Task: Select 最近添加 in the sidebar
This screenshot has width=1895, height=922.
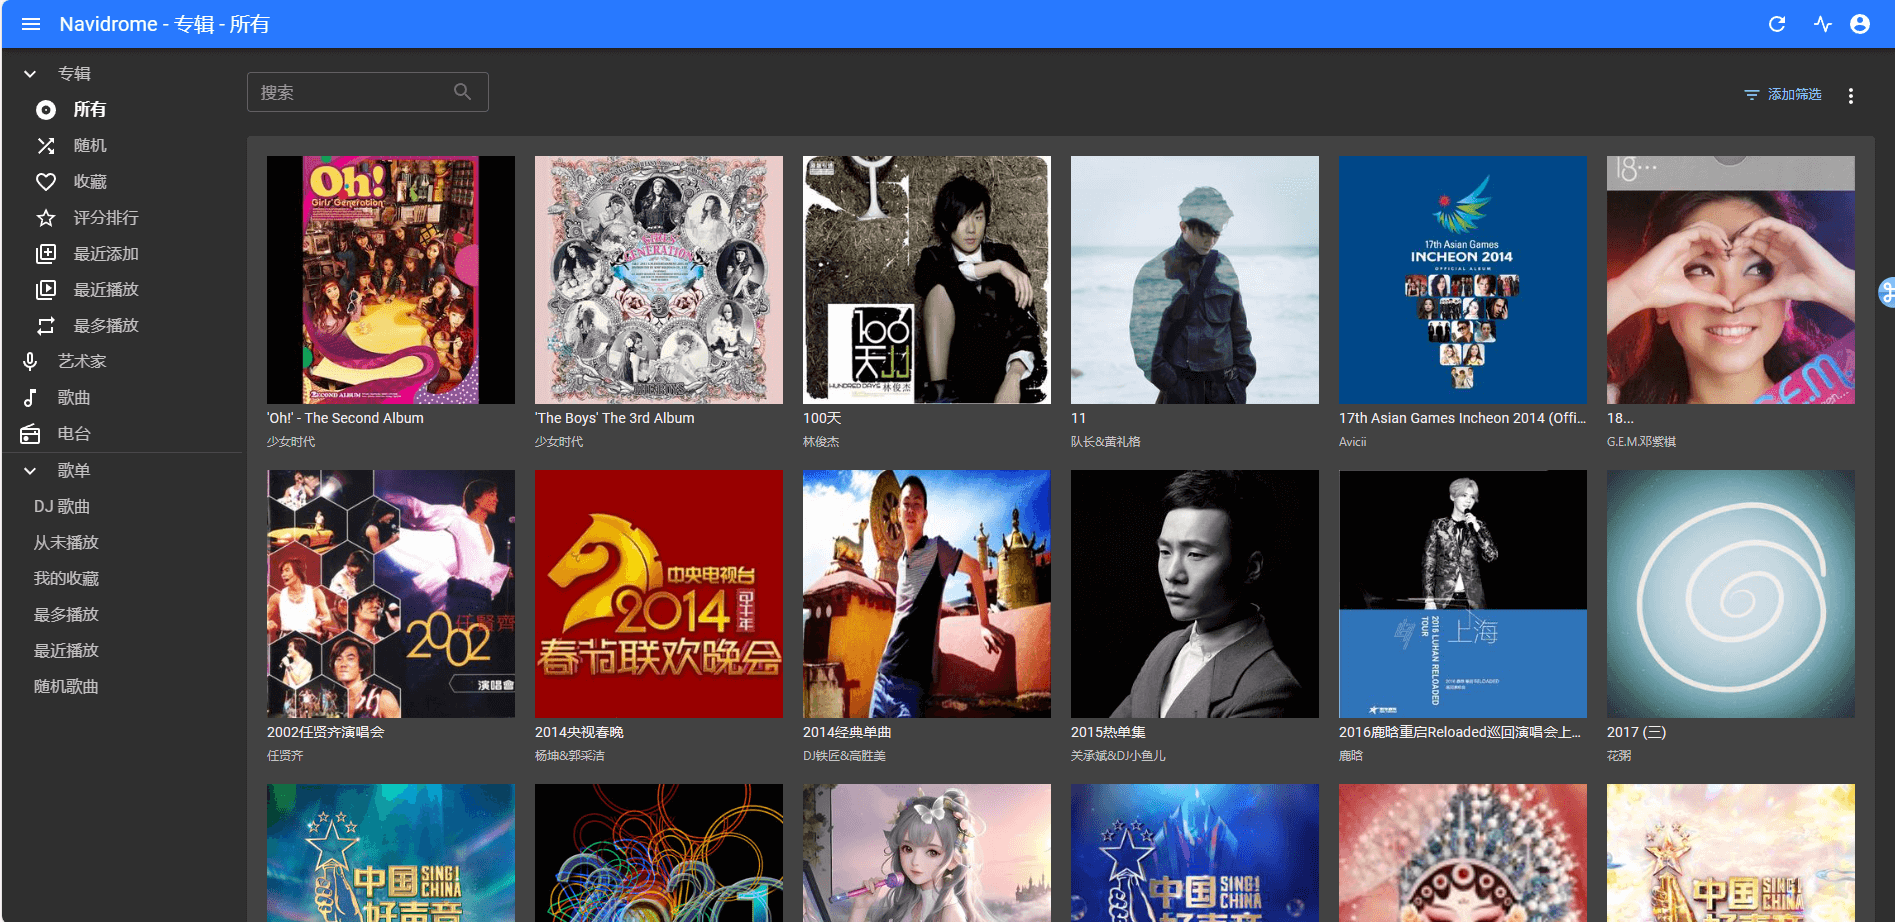Action: click(105, 254)
